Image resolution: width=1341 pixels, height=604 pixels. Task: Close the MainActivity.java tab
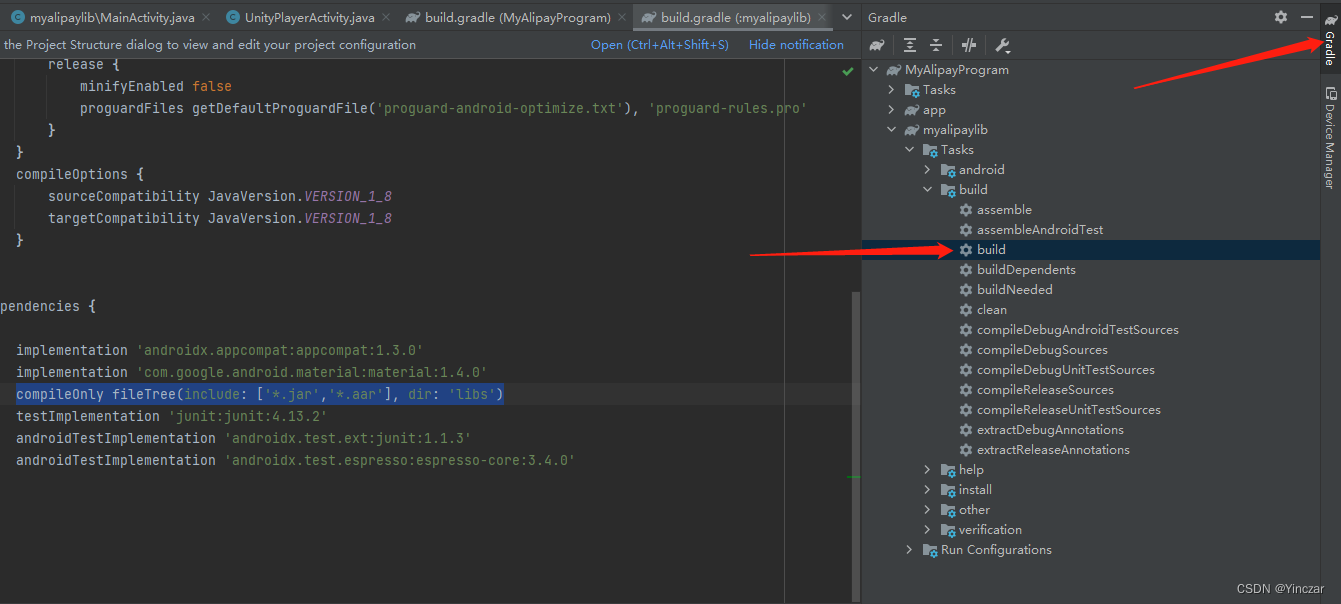pos(207,16)
